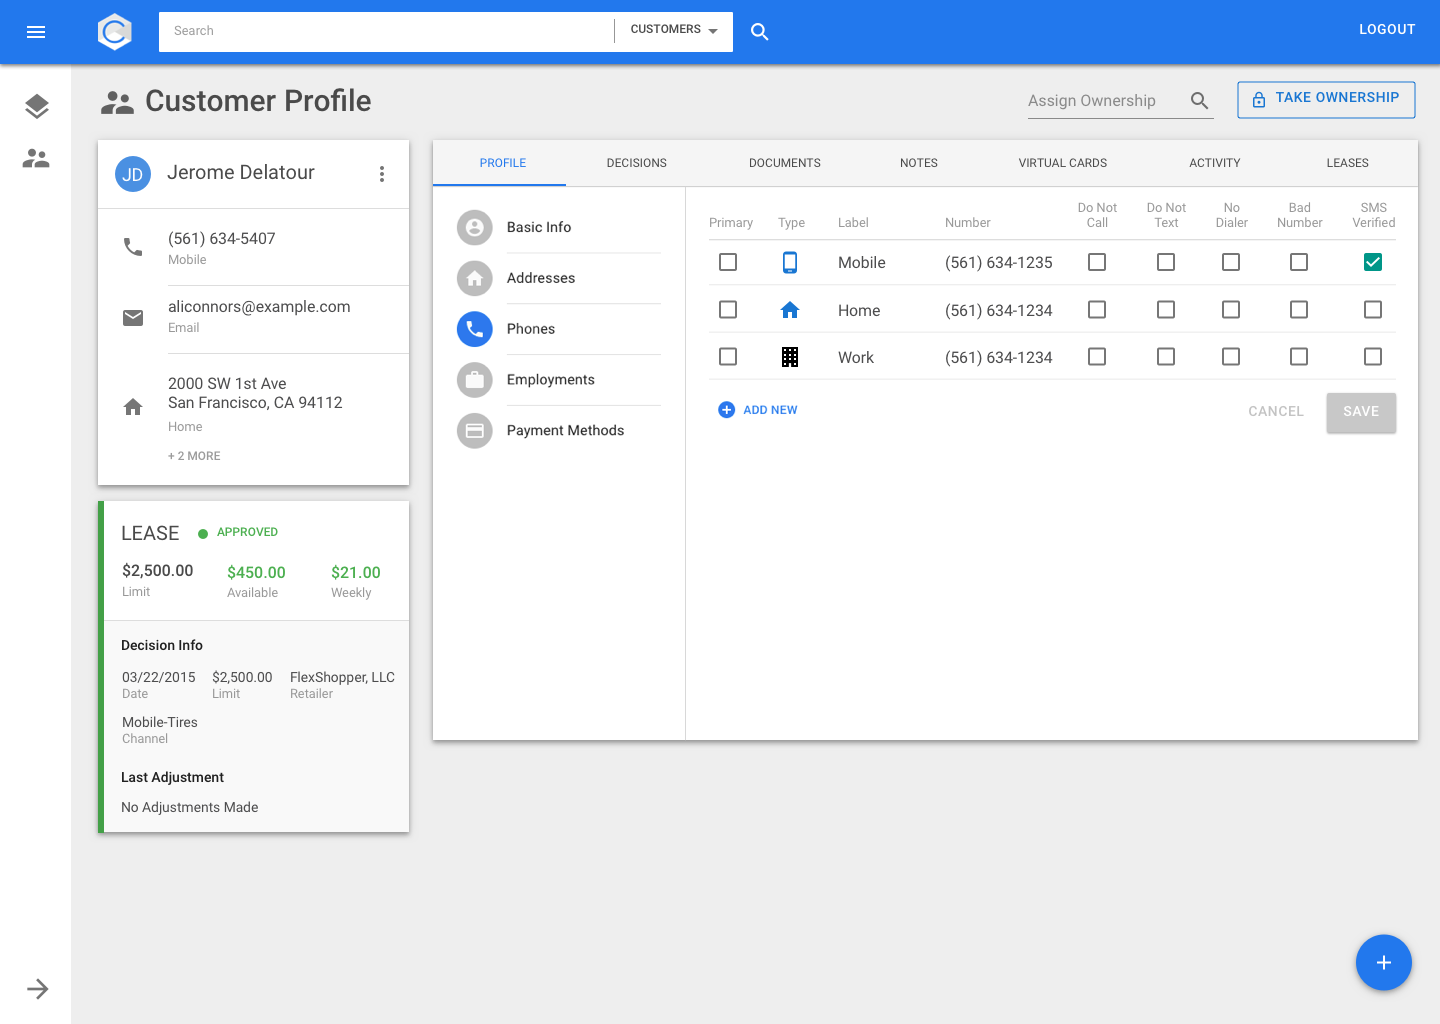Open the customers people icon in sidebar

tap(36, 158)
